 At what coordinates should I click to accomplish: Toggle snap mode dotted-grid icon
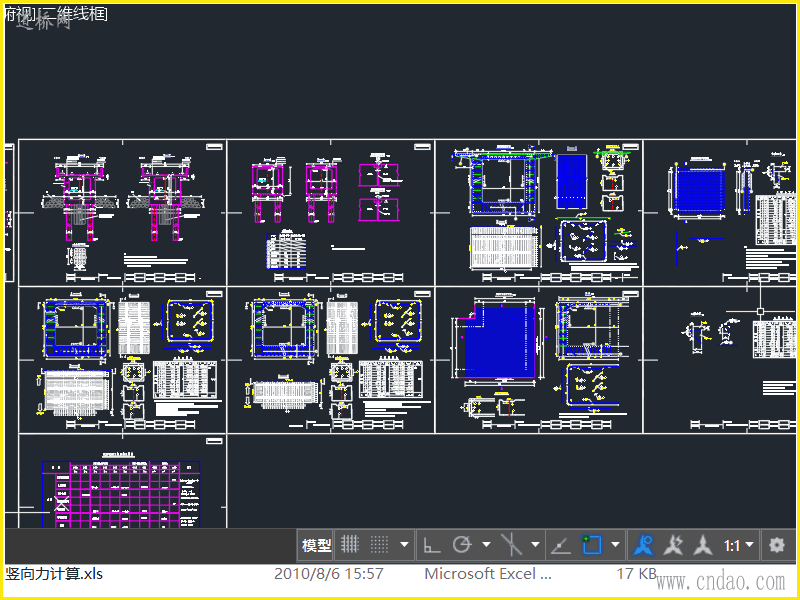pyautogui.click(x=379, y=545)
